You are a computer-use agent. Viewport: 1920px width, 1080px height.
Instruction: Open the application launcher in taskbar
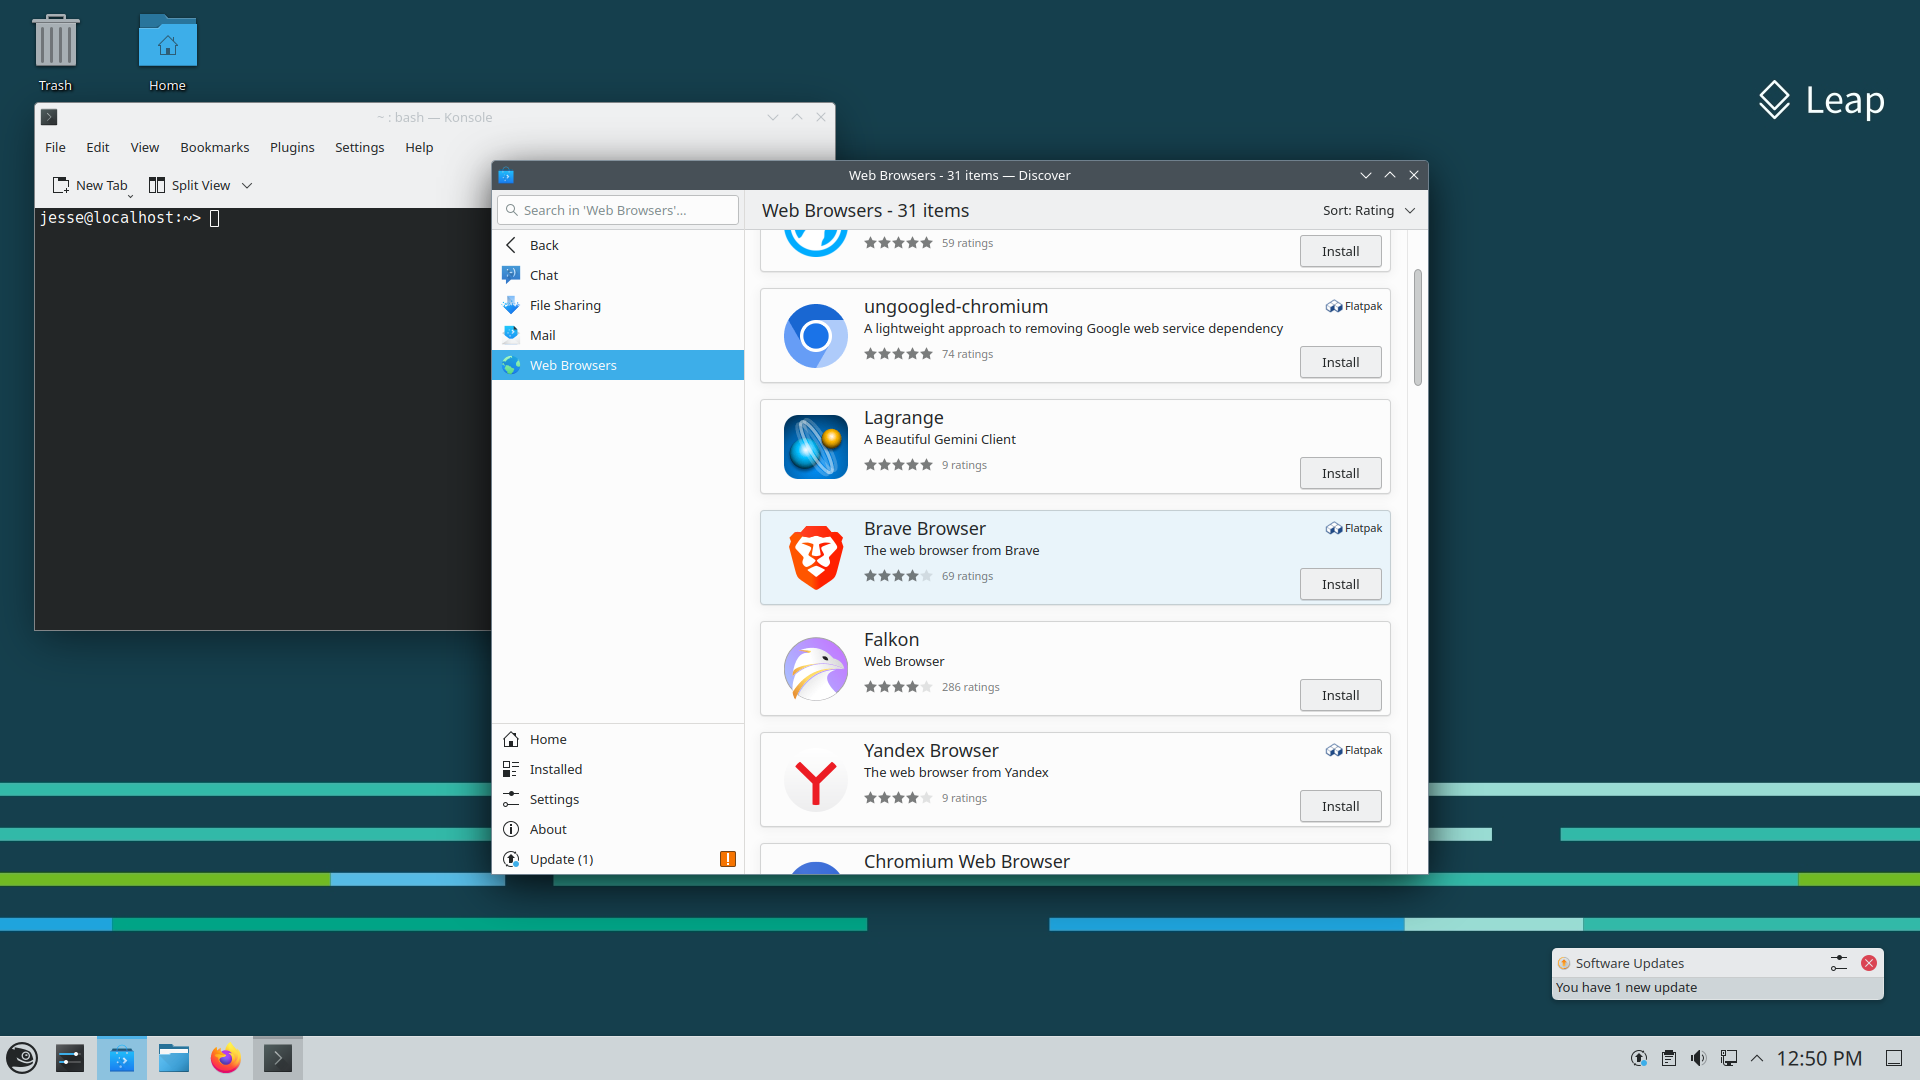(22, 1058)
